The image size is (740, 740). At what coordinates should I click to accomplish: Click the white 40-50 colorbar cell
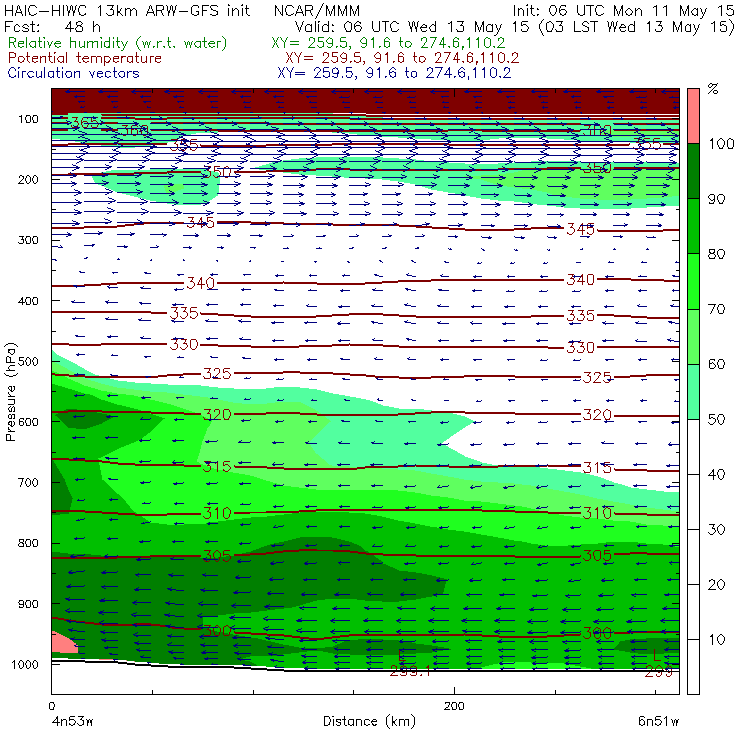tap(693, 447)
